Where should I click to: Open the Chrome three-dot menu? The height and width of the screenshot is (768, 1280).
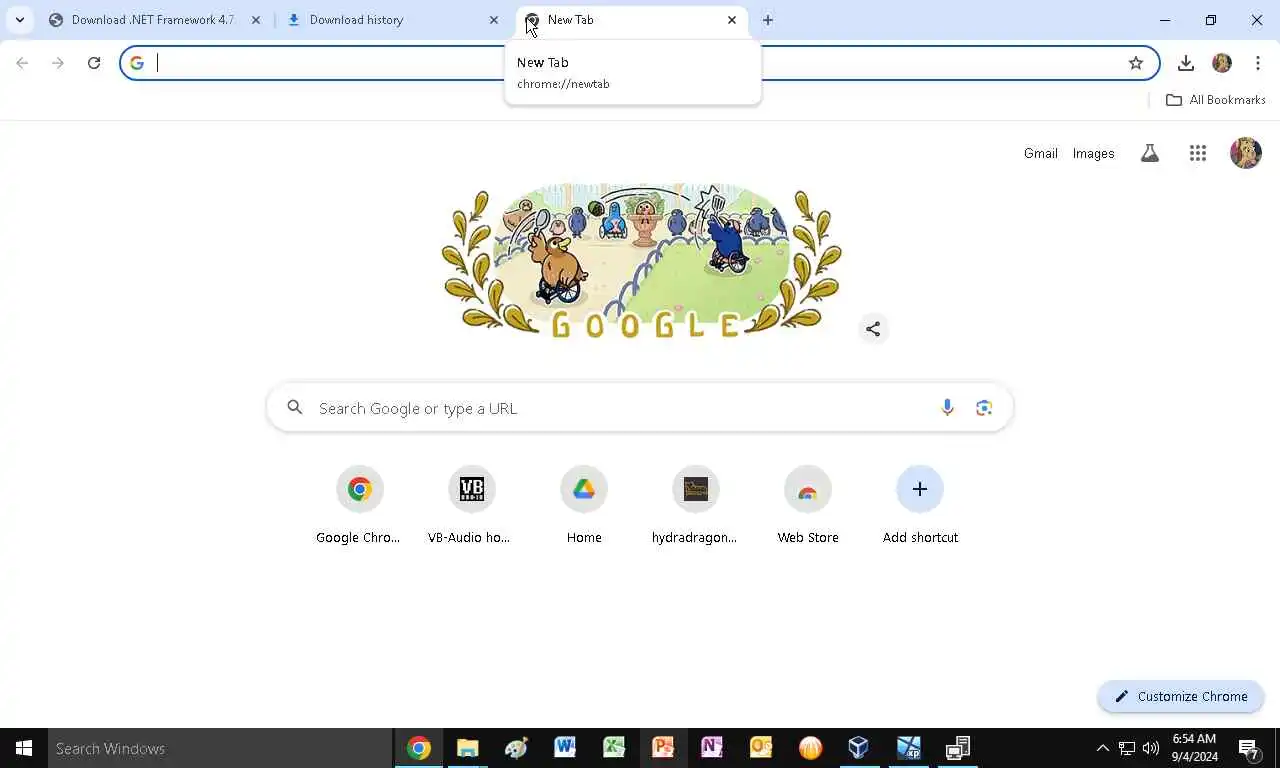1257,63
